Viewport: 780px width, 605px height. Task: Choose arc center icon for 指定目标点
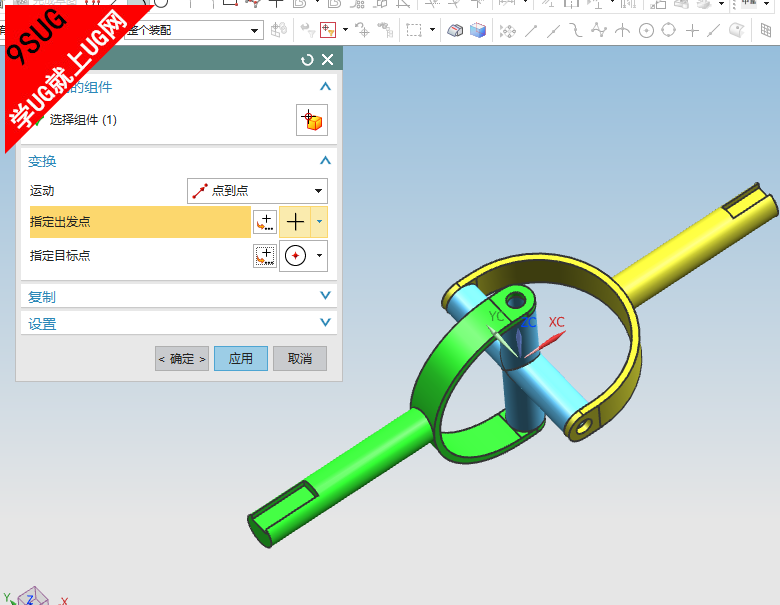pyautogui.click(x=295, y=256)
